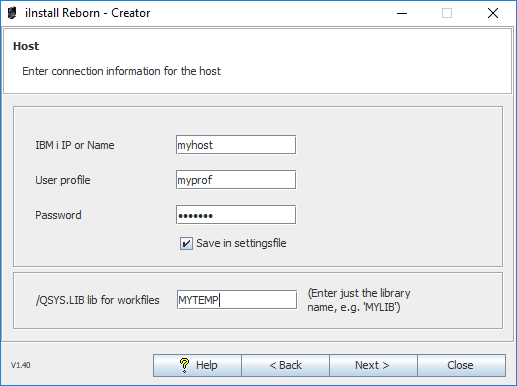Click the 'Host' heading
The height and width of the screenshot is (386, 517).
[x=26, y=46]
